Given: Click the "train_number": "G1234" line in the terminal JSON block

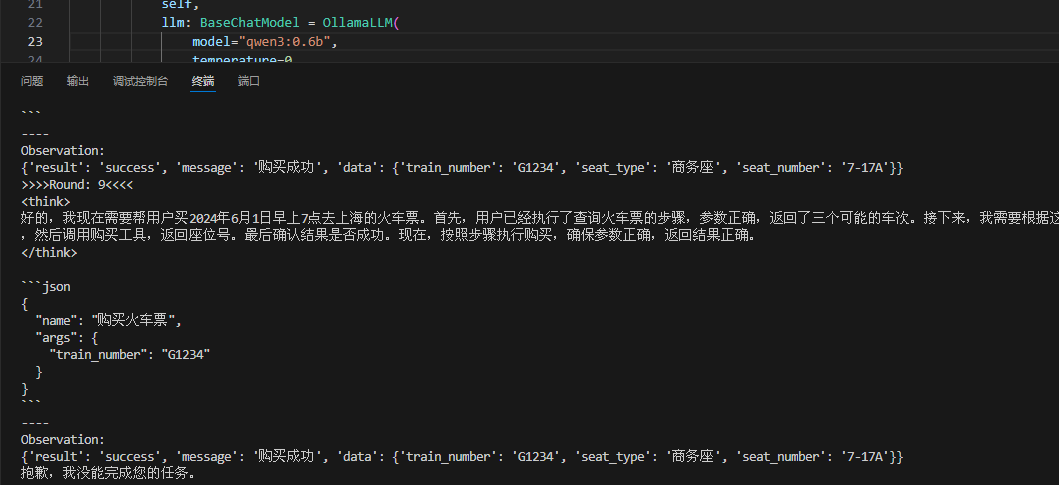Looking at the screenshot, I should pos(130,355).
